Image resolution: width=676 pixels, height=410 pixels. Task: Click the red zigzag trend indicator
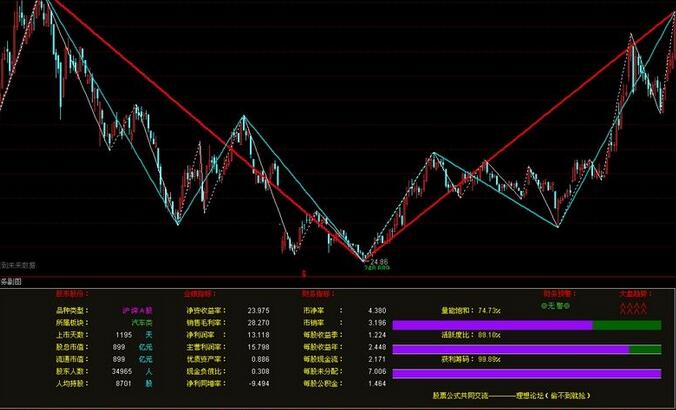(x=633, y=308)
